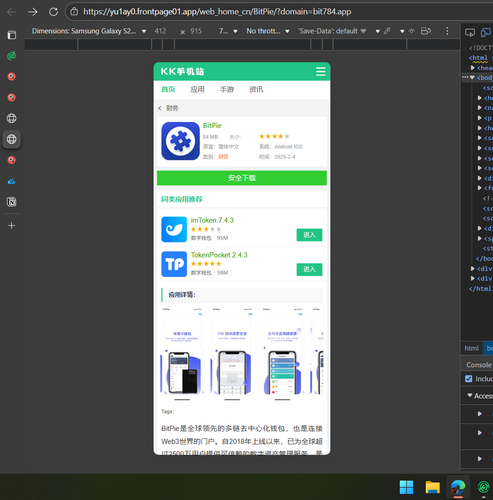493x500 pixels.
Task: Select the 首页 navigation tab
Action: 168,89
